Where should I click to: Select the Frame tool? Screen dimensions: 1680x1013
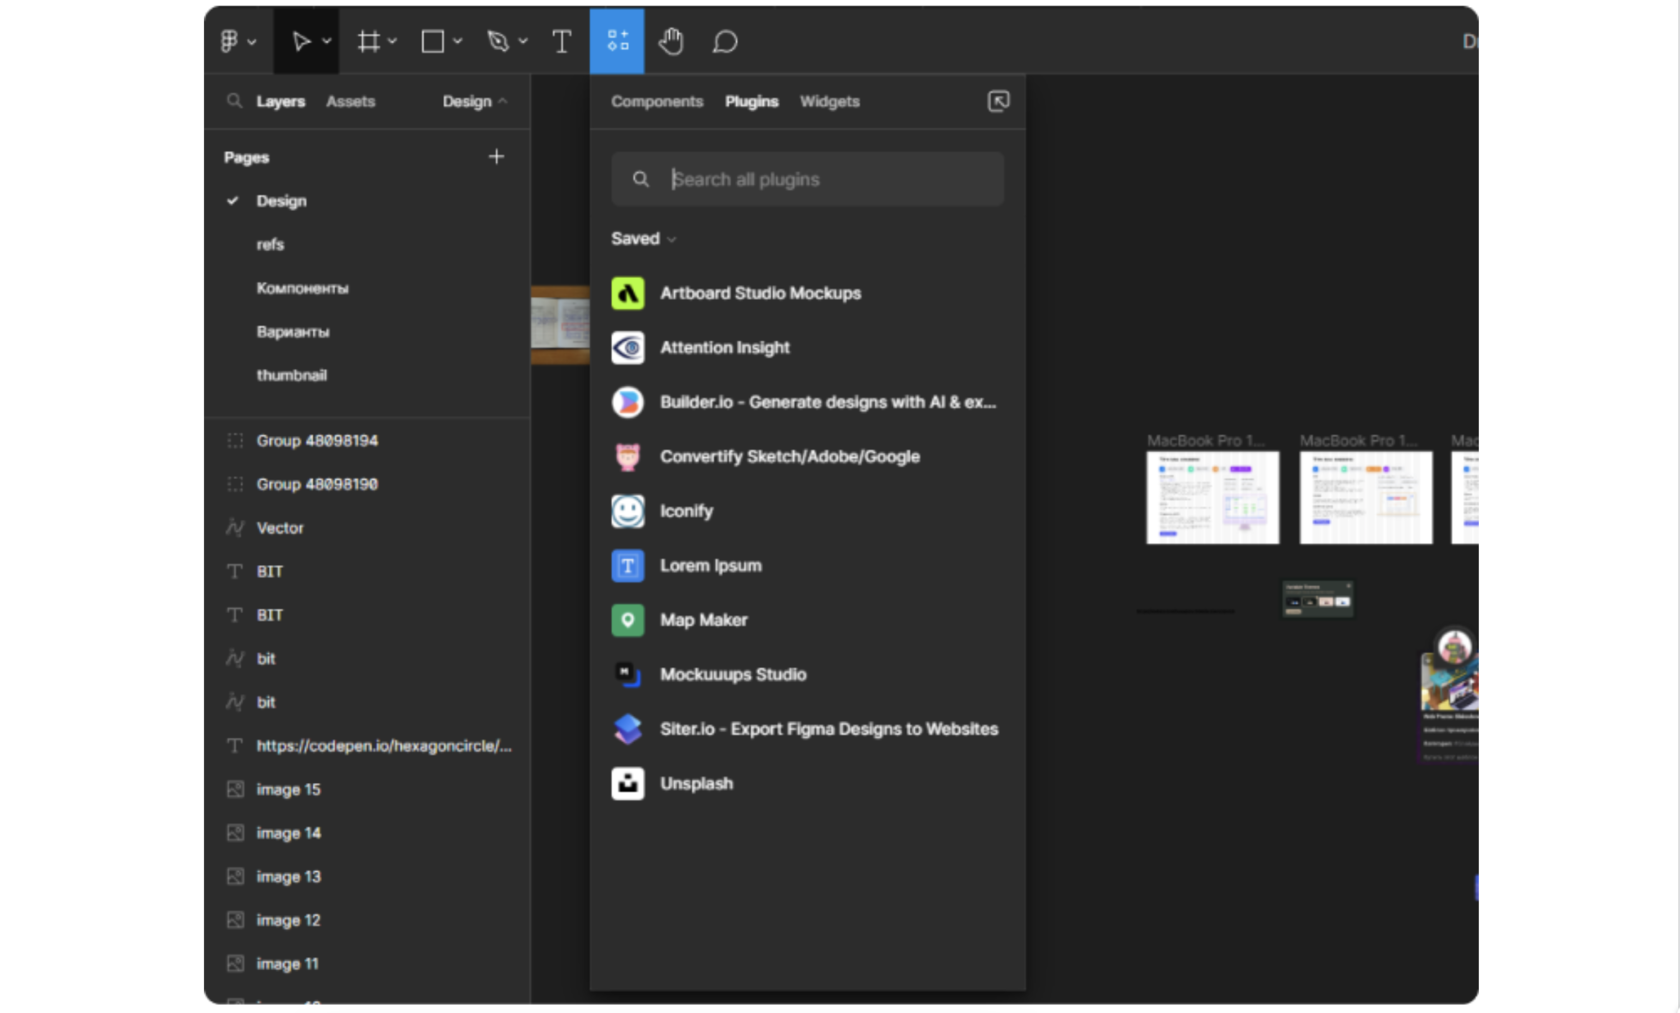point(369,41)
